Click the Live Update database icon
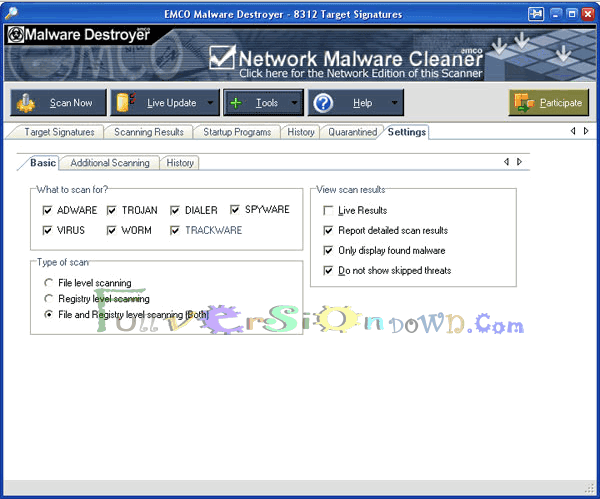 pos(126,102)
